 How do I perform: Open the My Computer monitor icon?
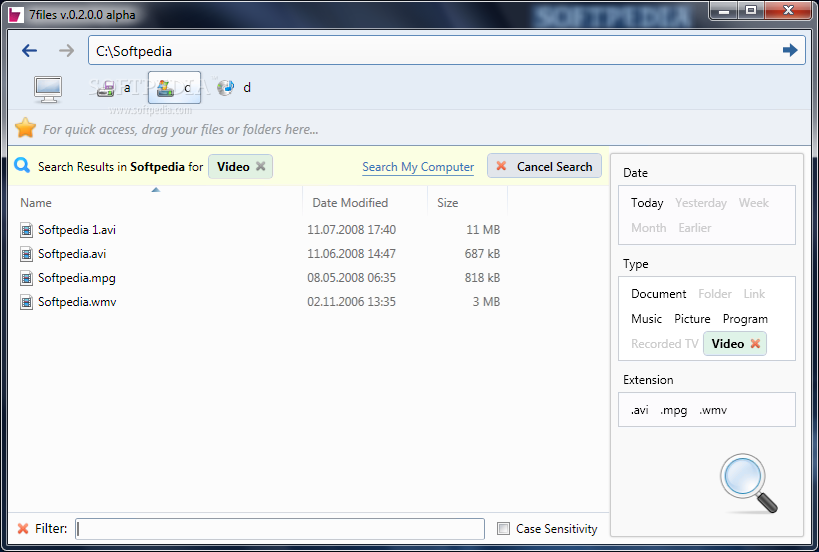tap(48, 89)
